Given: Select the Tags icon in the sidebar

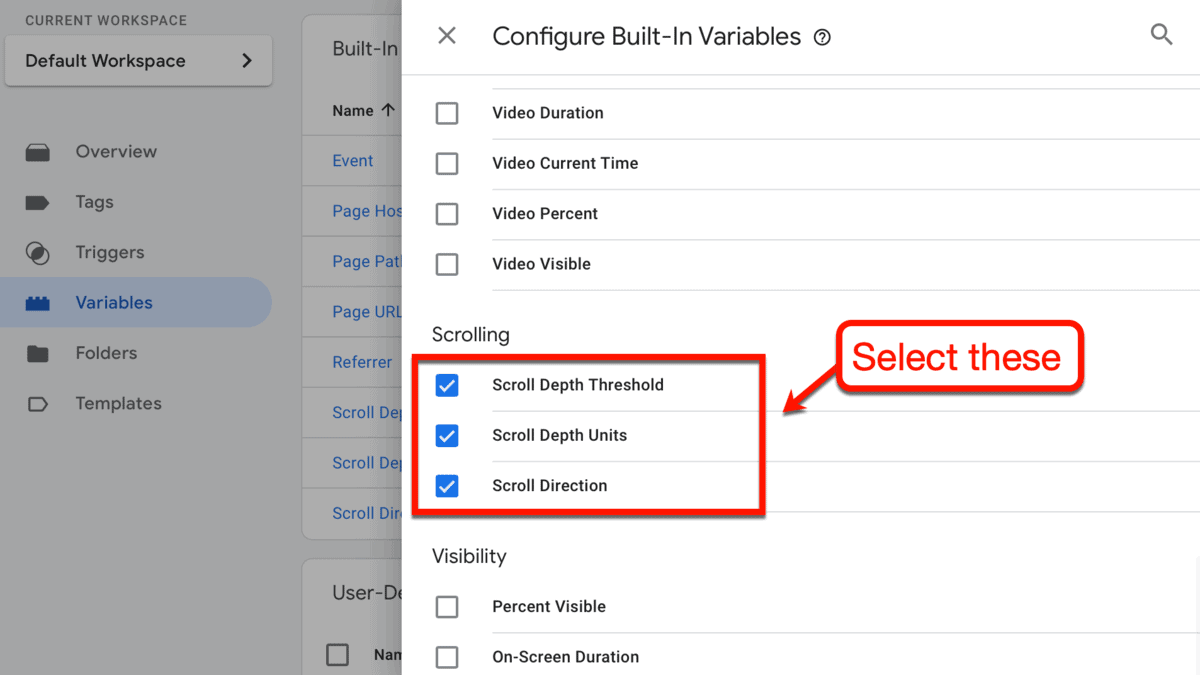Looking at the screenshot, I should point(38,202).
